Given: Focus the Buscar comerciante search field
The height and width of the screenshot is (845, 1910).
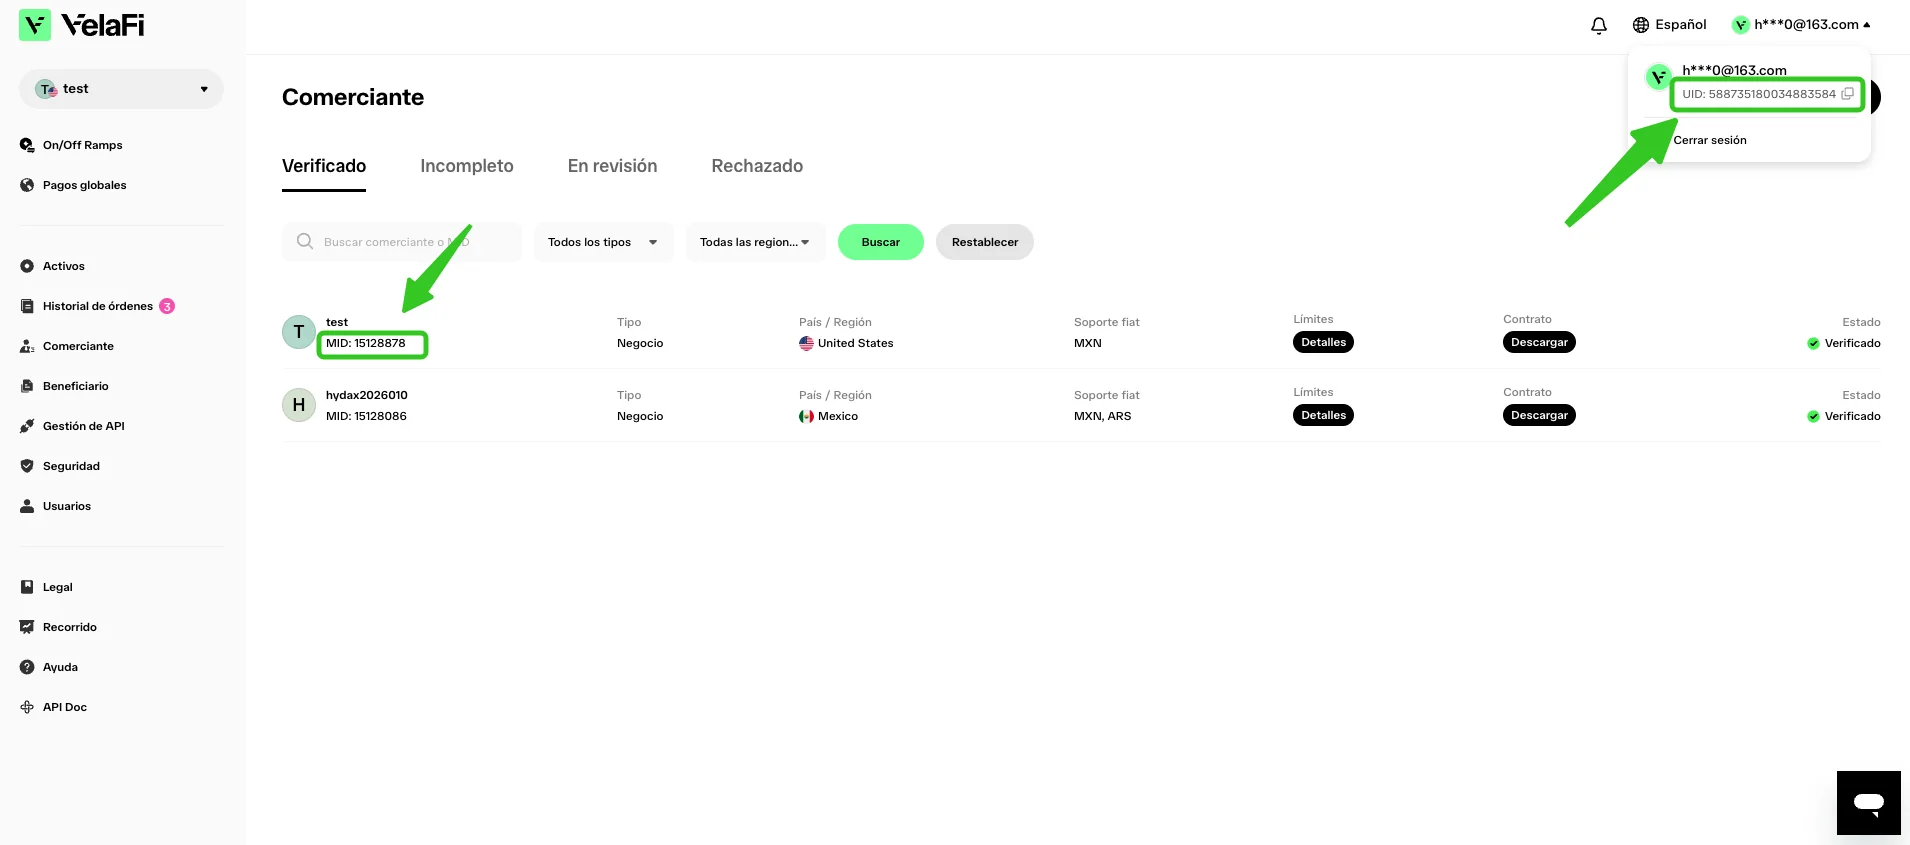Looking at the screenshot, I should (402, 242).
